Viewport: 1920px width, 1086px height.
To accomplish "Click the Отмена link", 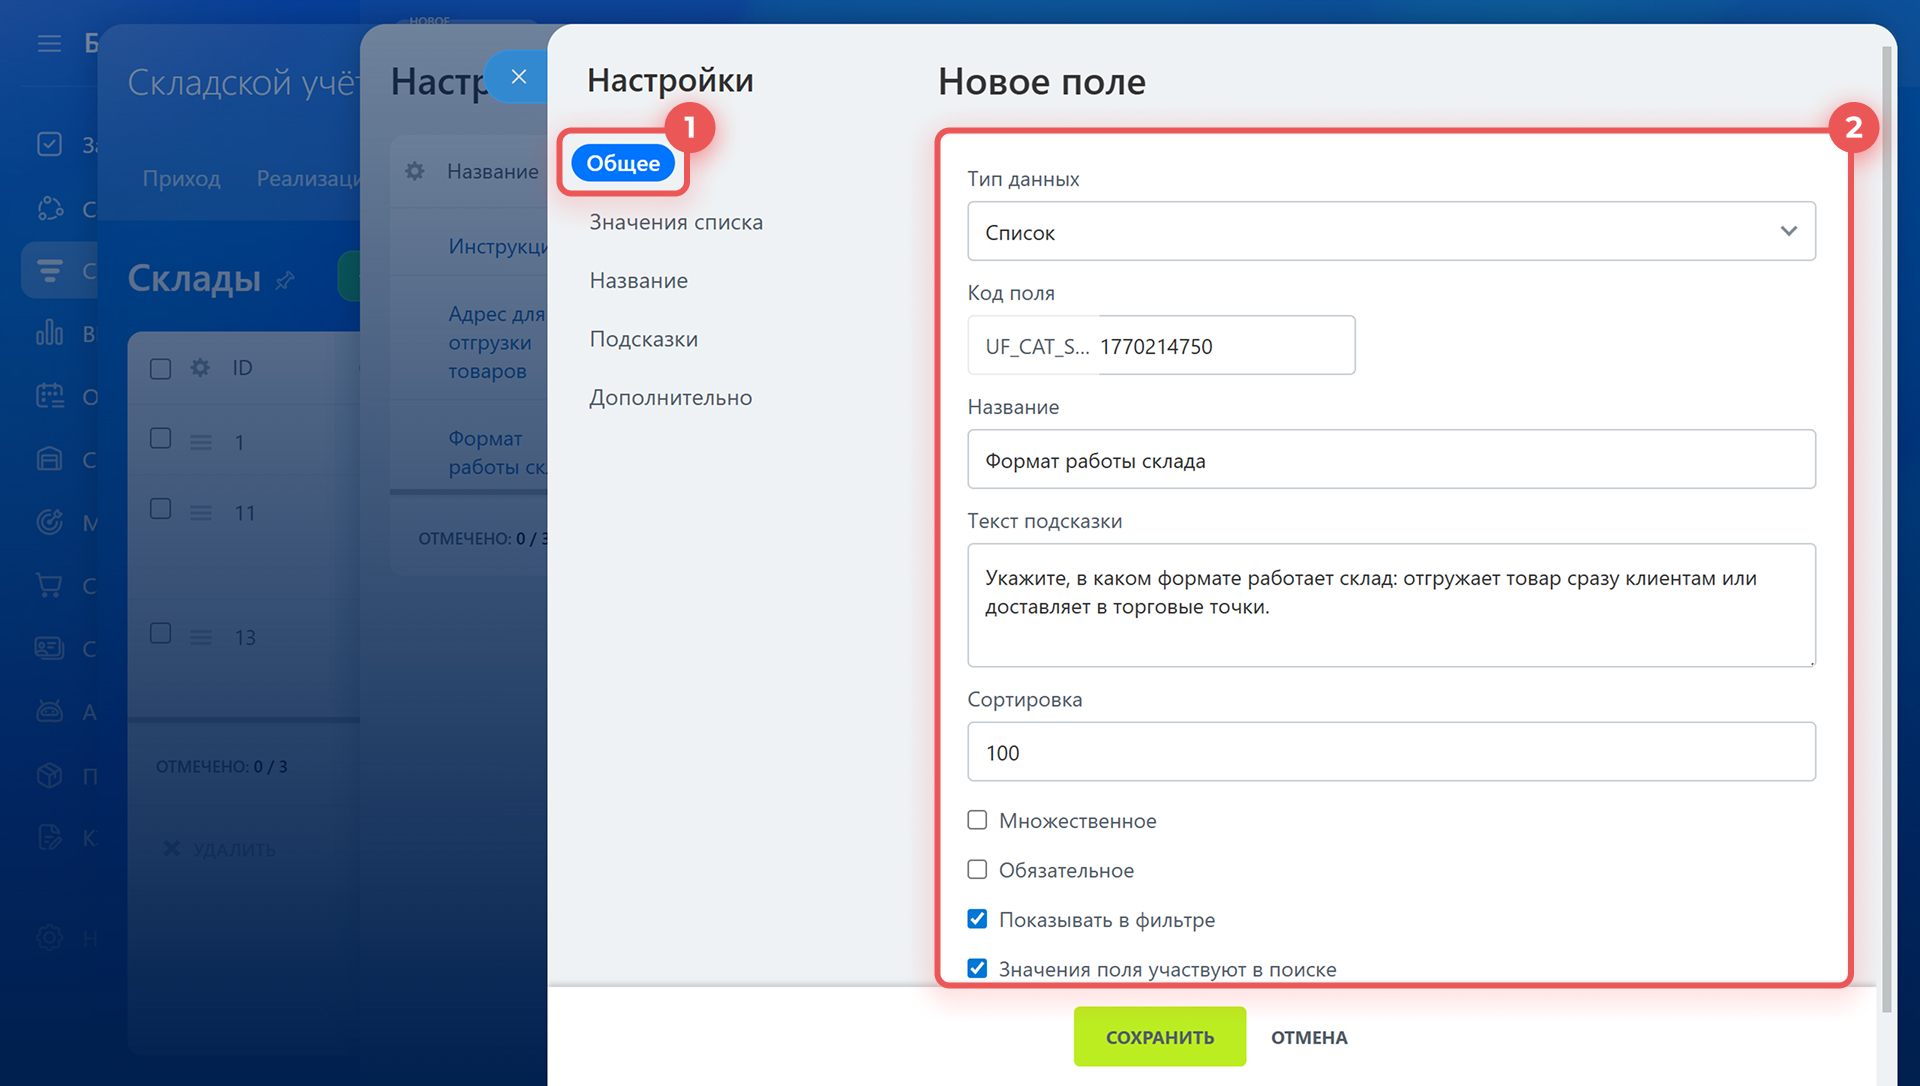I will click(x=1308, y=1037).
